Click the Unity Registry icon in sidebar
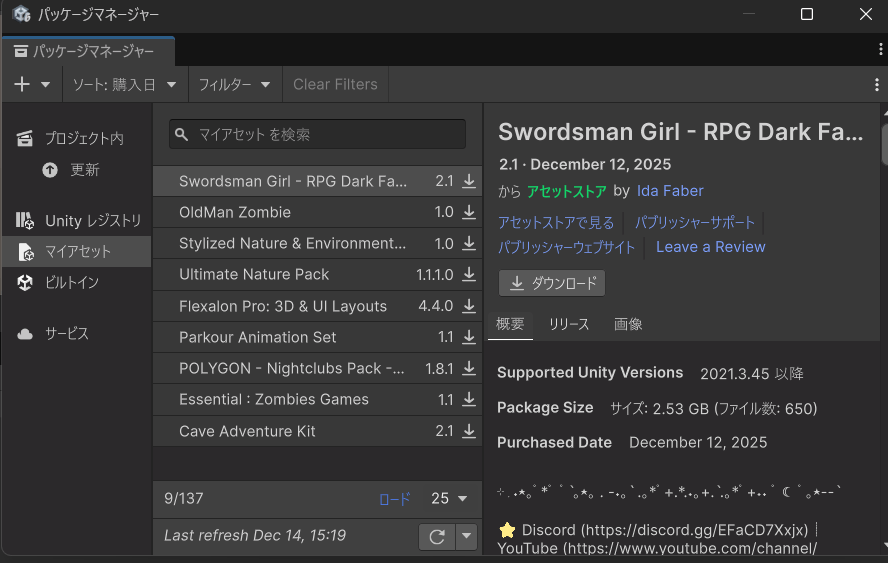 tap(25, 220)
